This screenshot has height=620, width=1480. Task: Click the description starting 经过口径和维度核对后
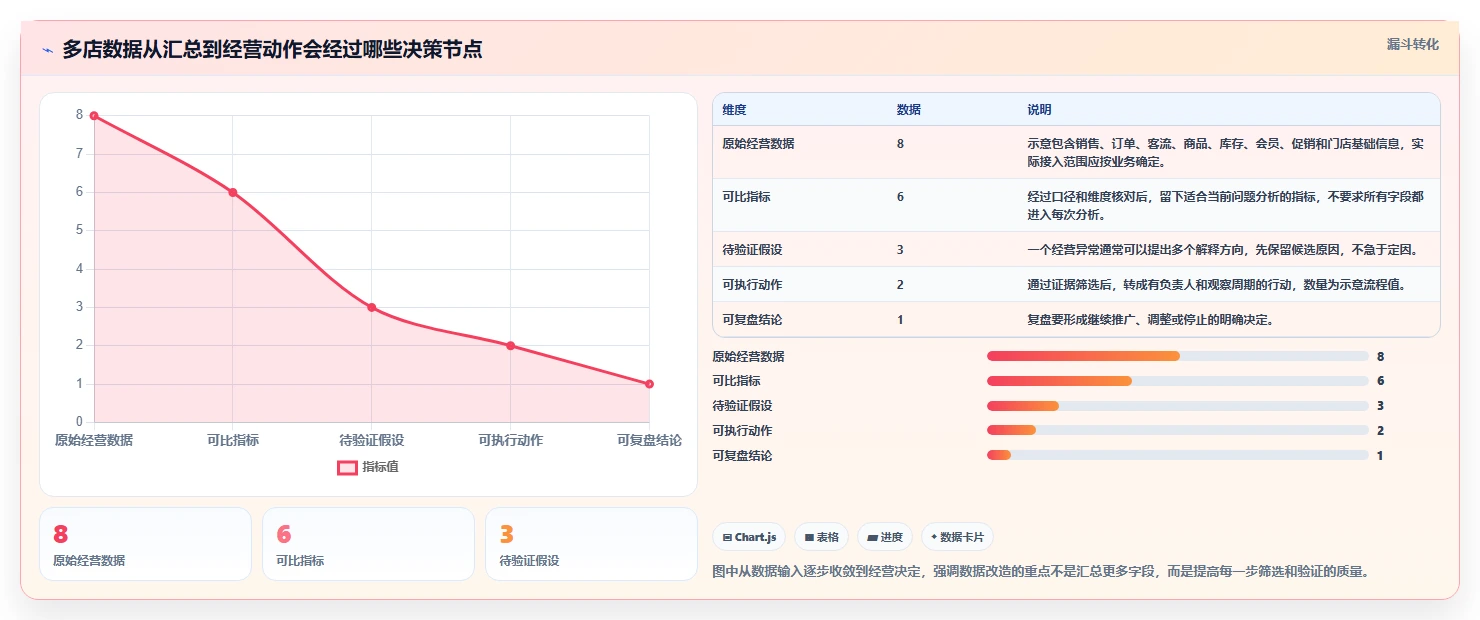(1225, 206)
